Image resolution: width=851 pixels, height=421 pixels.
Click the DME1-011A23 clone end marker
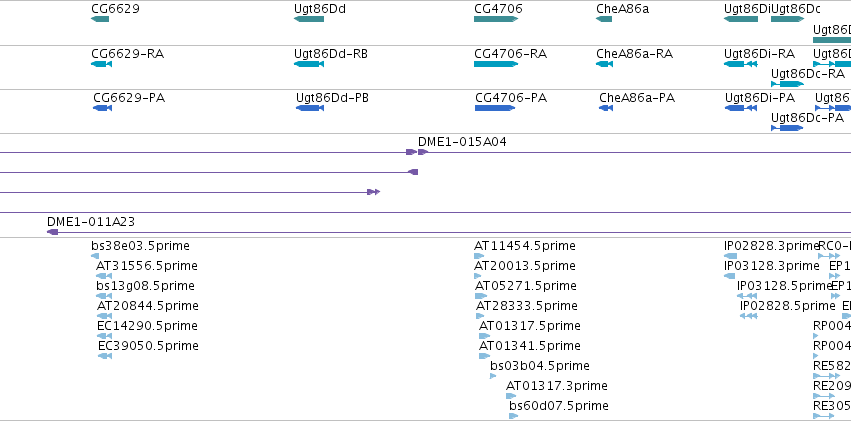tap(53, 232)
